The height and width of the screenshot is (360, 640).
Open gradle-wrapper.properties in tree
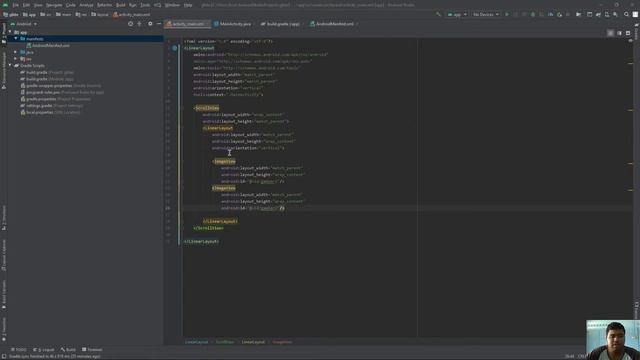[x=60, y=86]
